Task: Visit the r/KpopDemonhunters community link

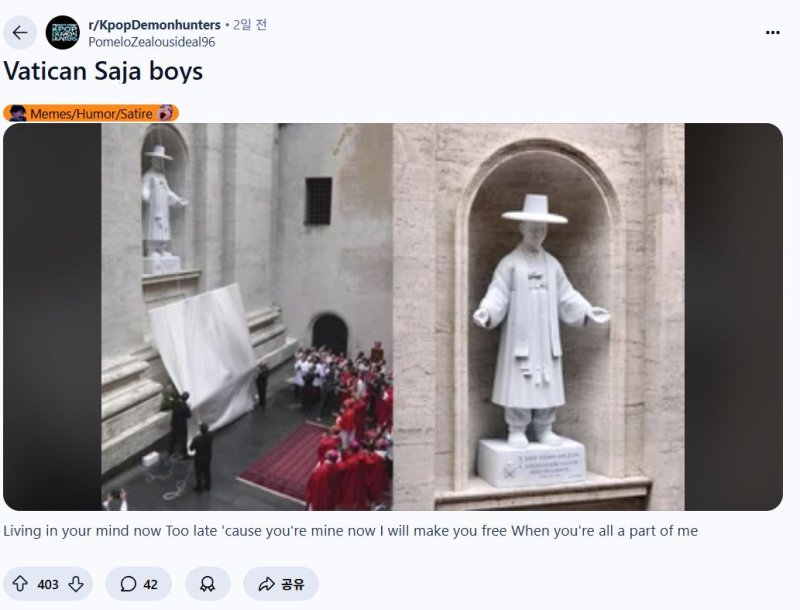Action: click(155, 24)
